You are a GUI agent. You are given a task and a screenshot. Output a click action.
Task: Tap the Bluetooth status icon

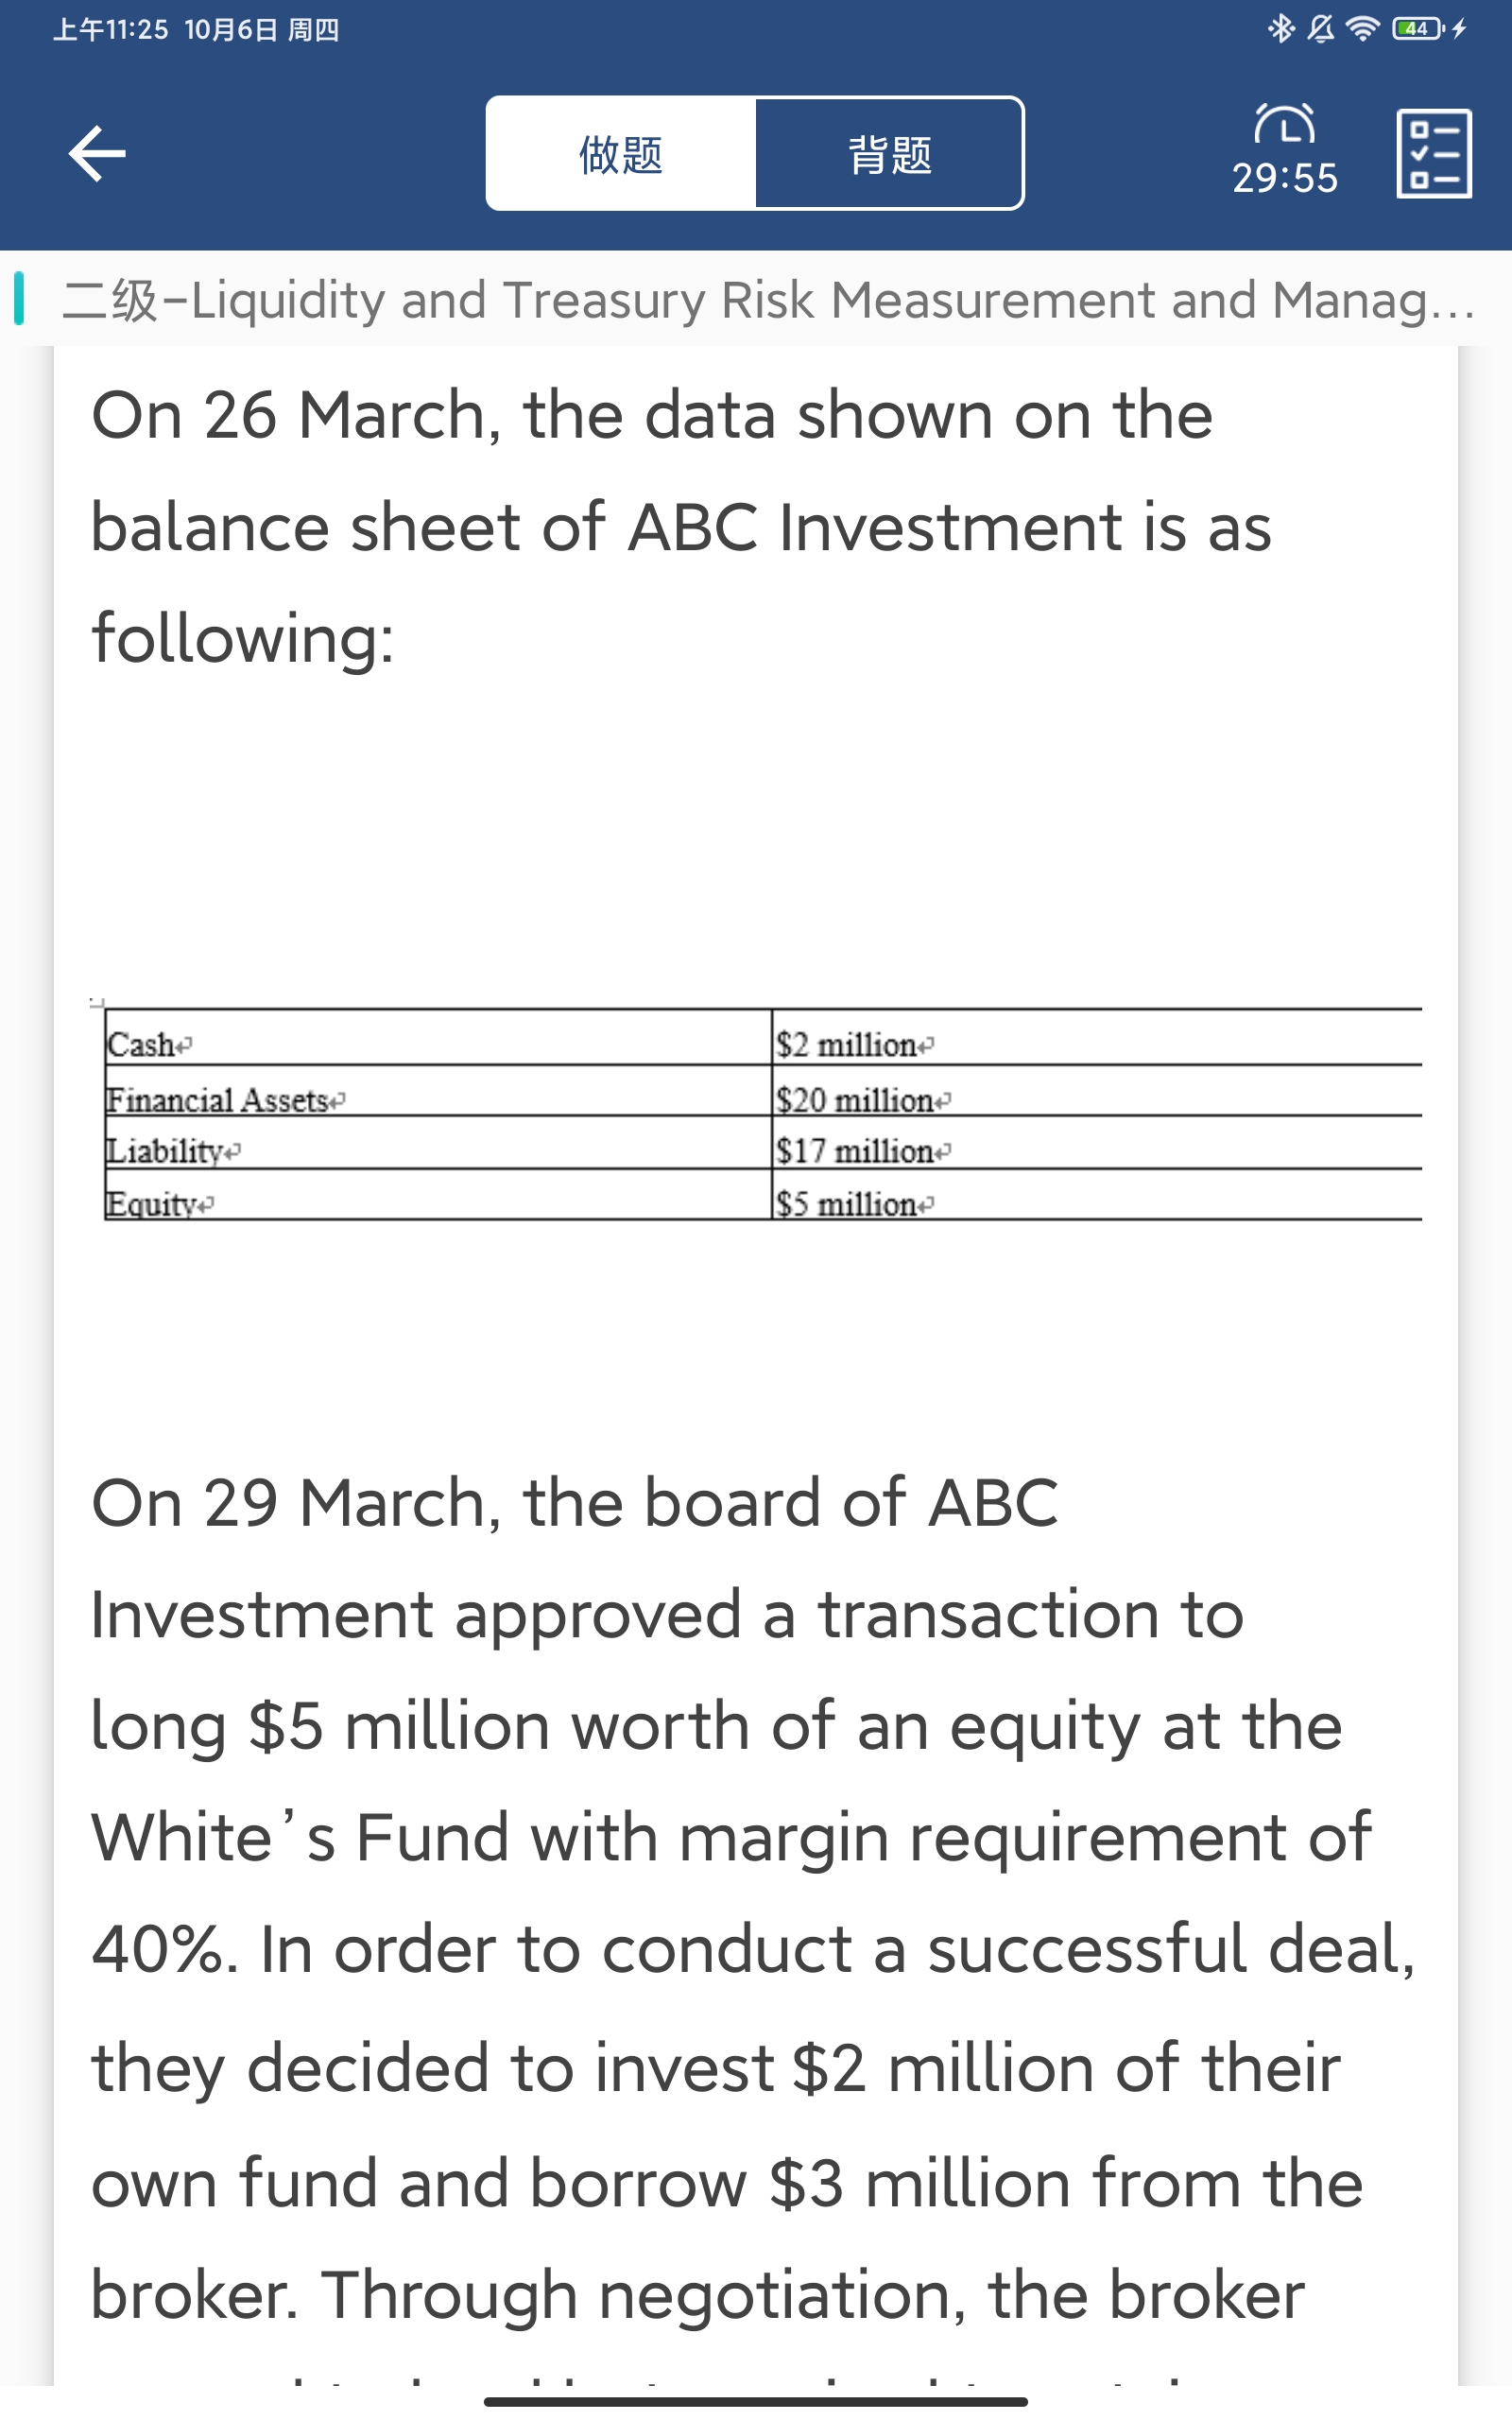pos(1280,28)
